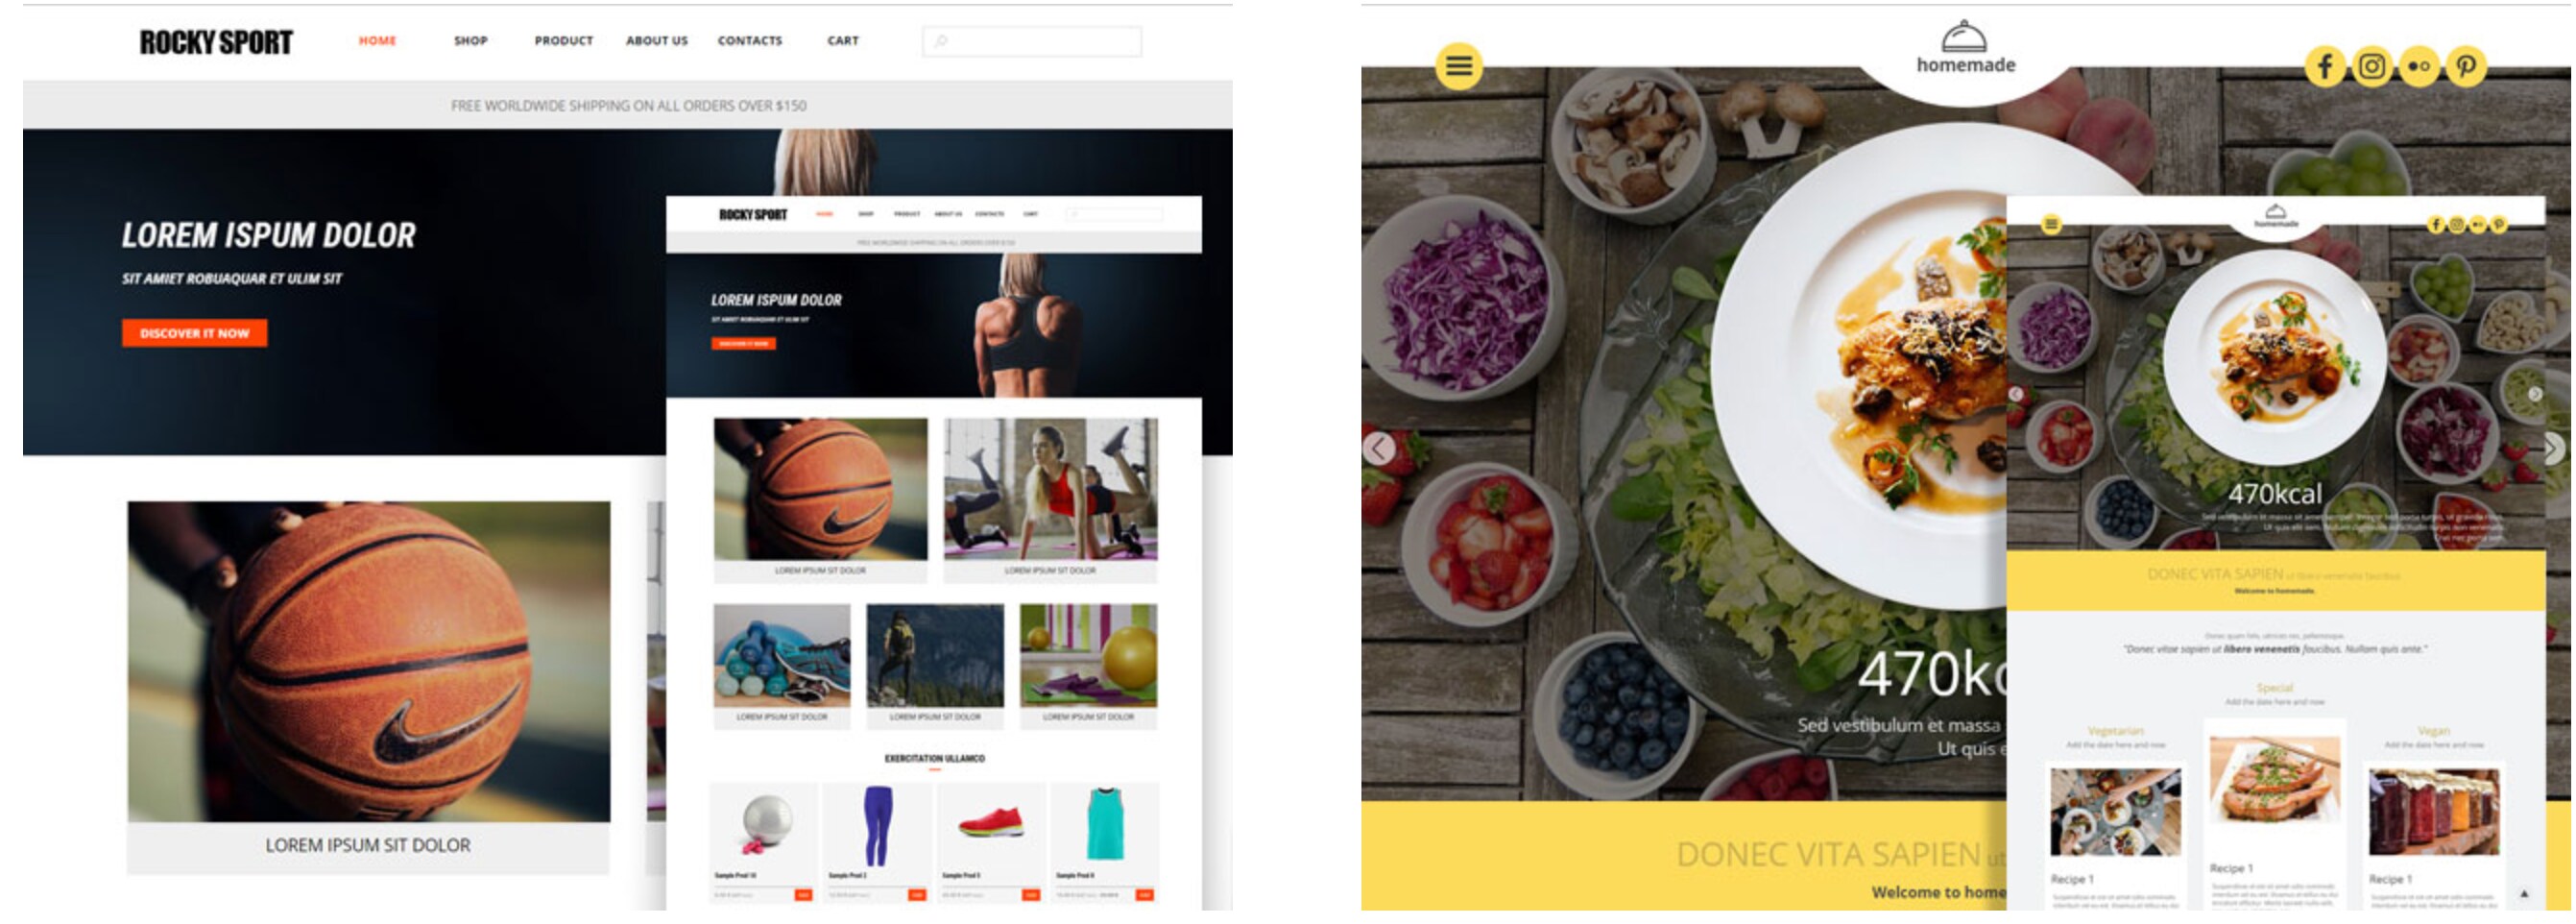Screen dimensions: 2576x924
Task: Click the Flickr dots icon
Action: pyautogui.click(x=2419, y=67)
